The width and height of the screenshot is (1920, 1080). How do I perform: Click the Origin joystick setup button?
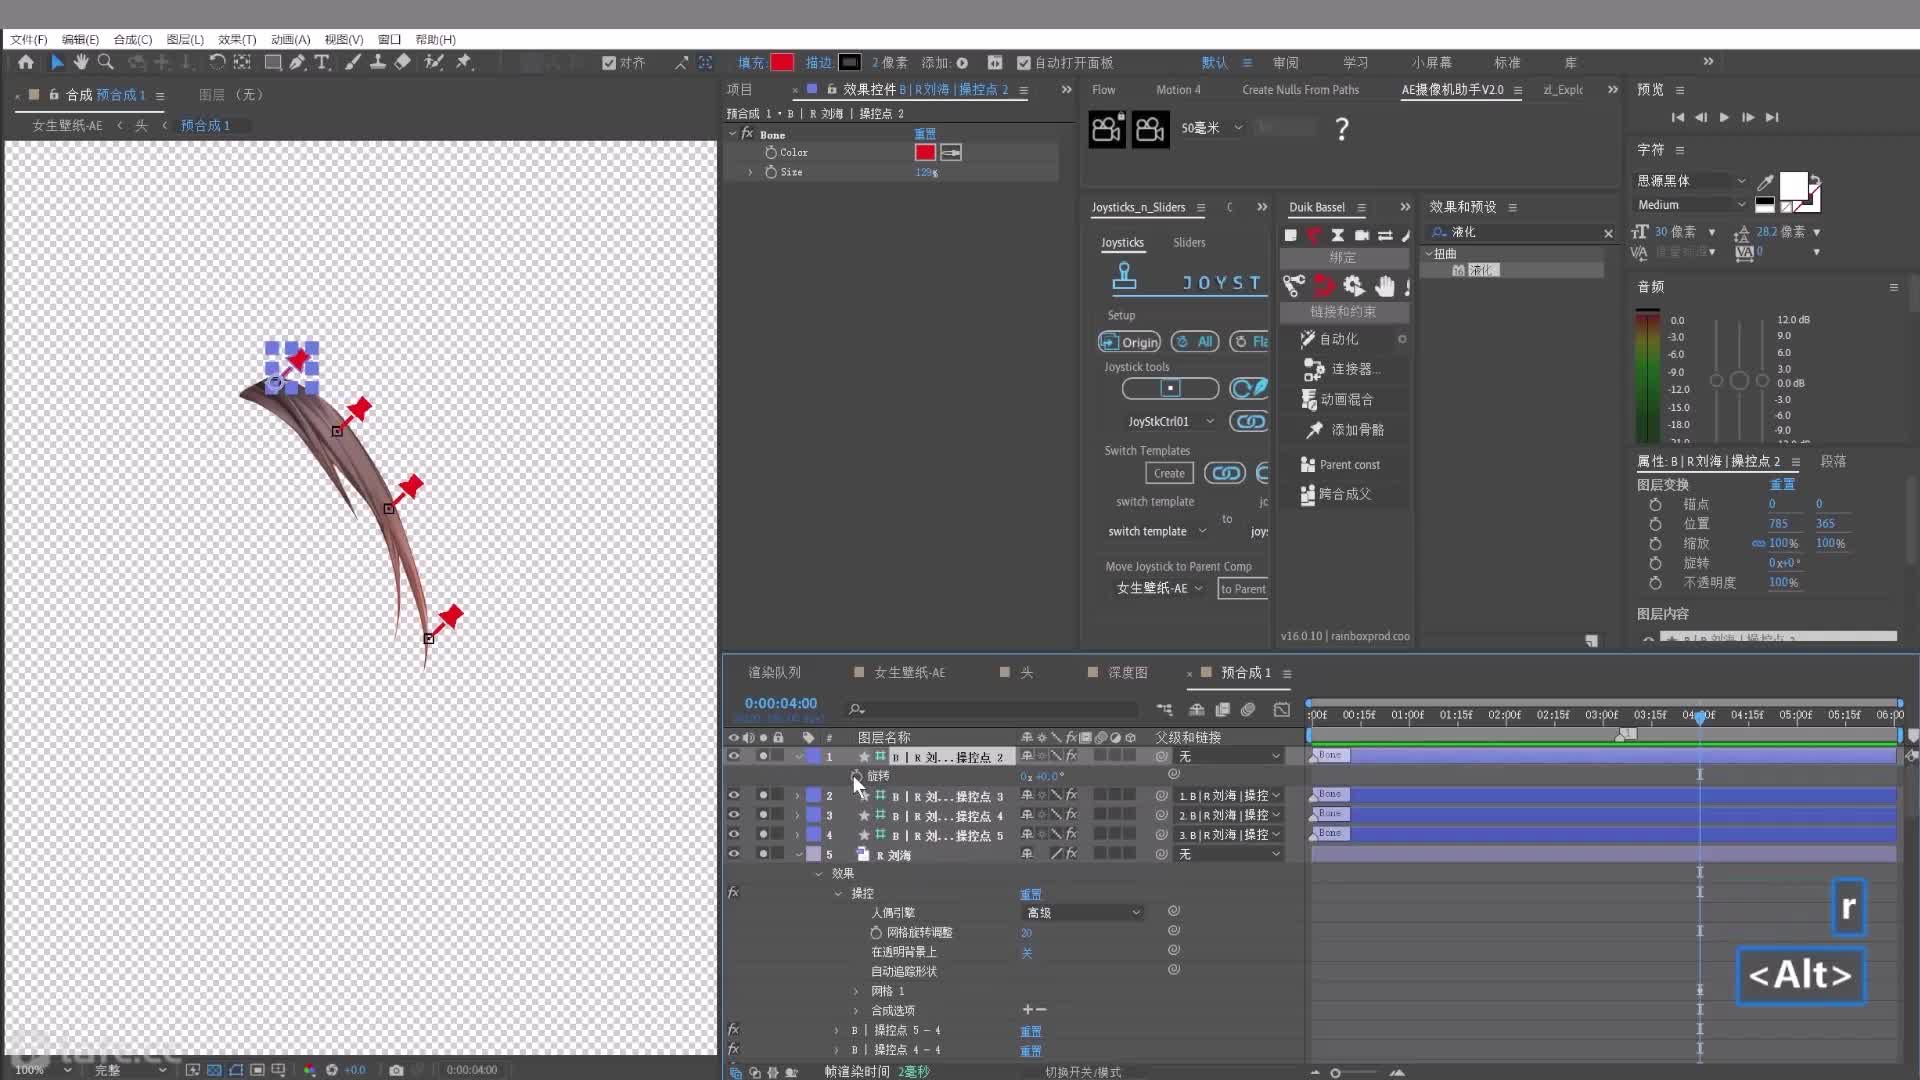[1130, 342]
